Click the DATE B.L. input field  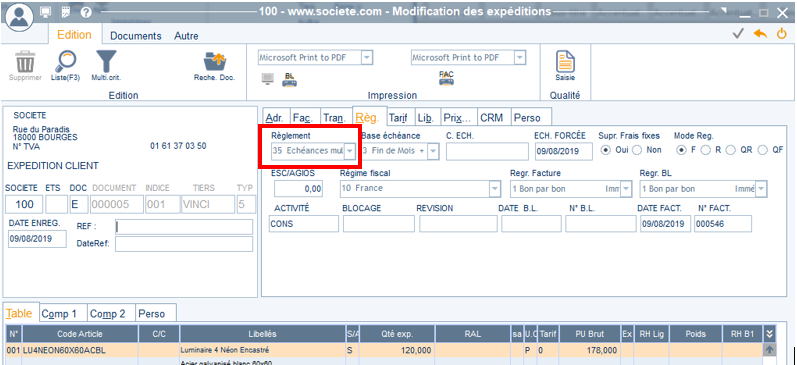coord(531,224)
